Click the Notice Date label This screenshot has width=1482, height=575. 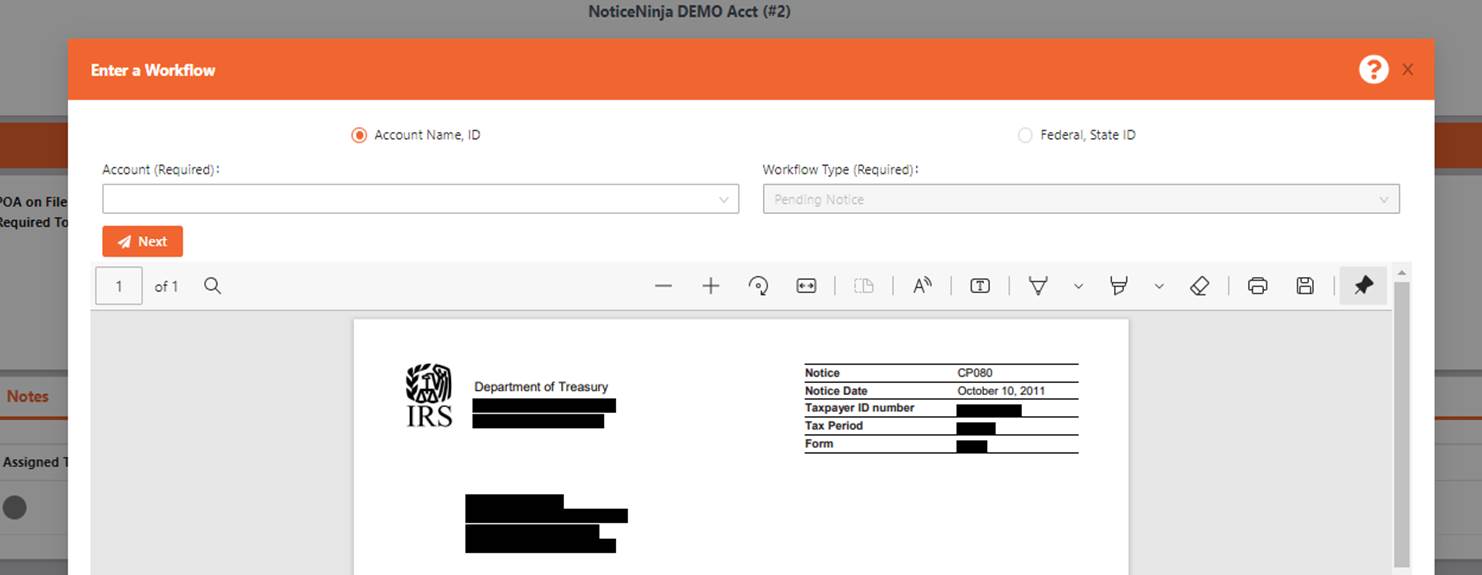836,391
